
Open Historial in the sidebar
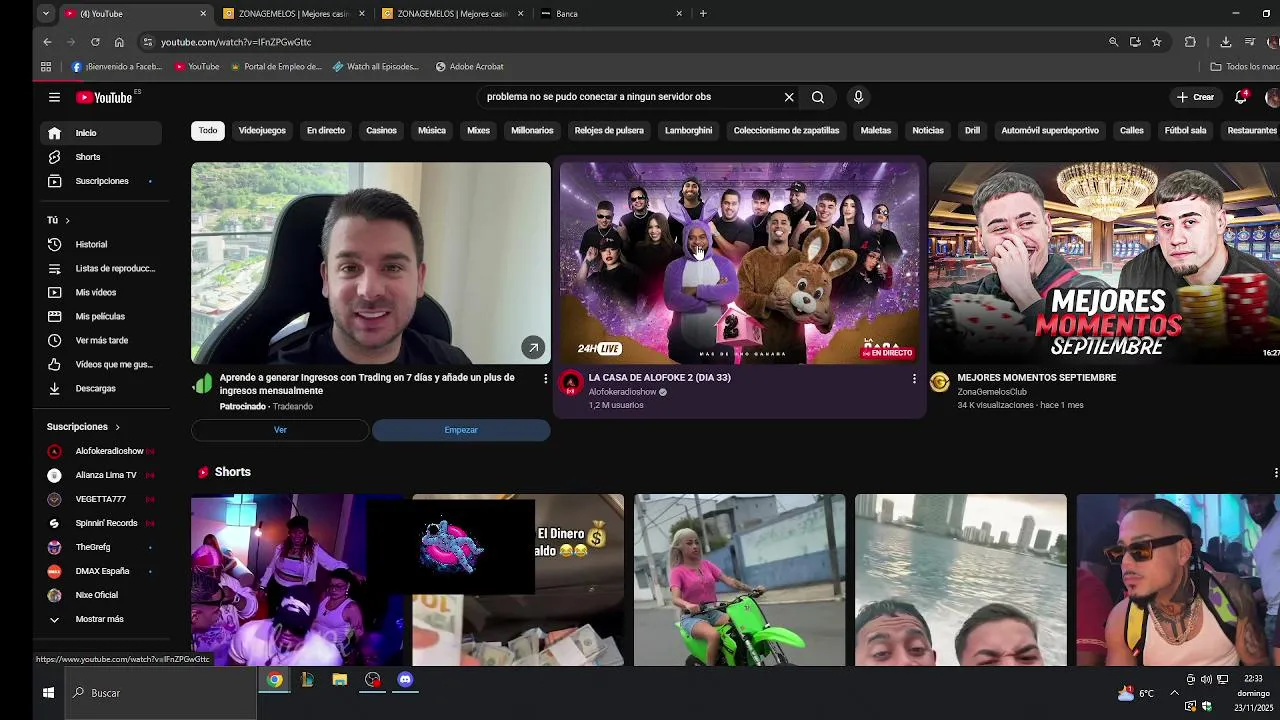pyautogui.click(x=101, y=244)
